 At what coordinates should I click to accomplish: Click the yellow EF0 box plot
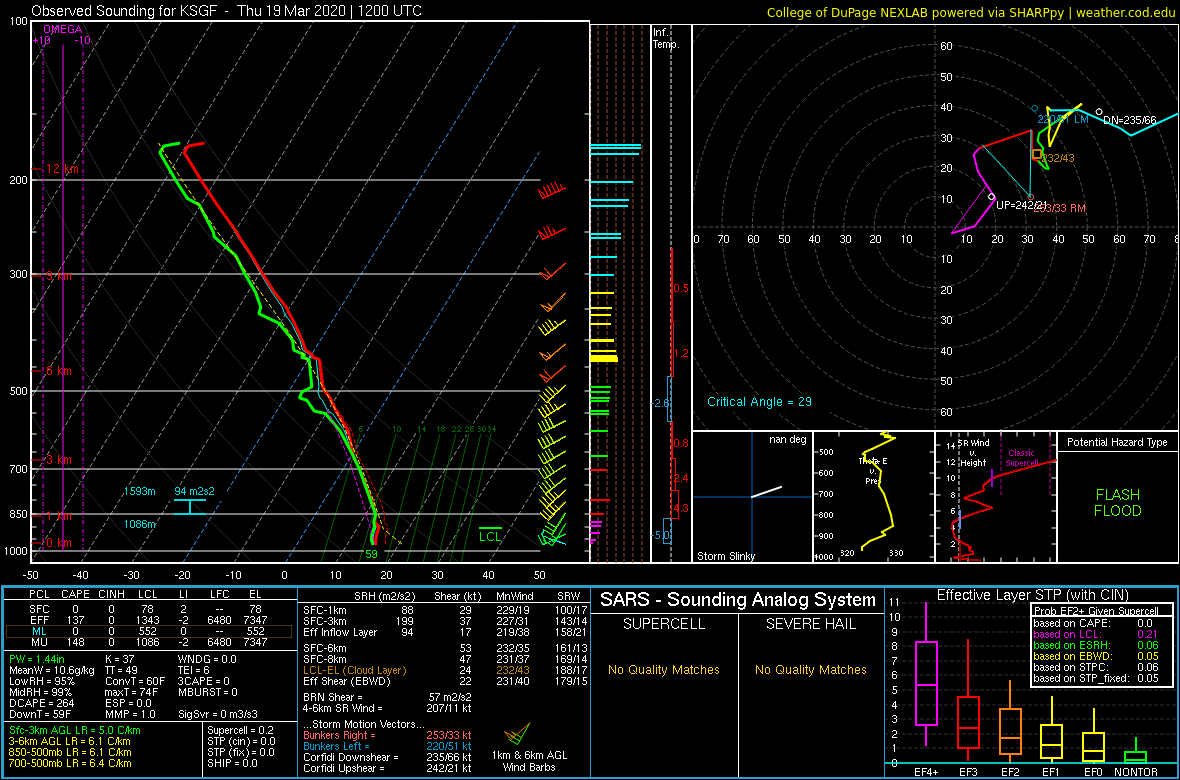point(1094,734)
